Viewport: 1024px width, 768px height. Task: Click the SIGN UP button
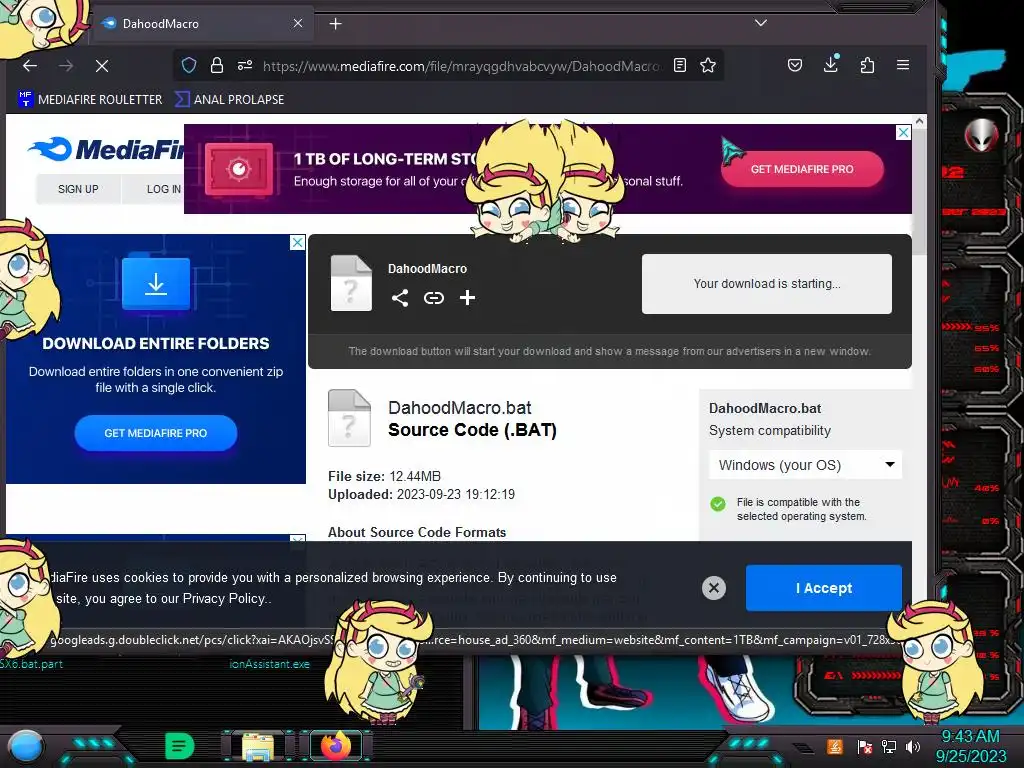[x=78, y=189]
